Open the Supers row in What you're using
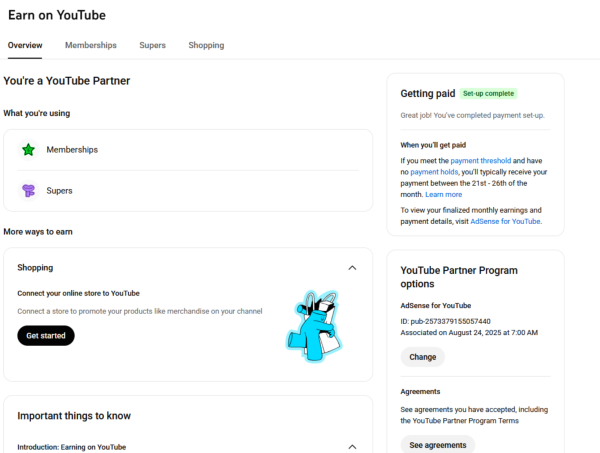 (188, 190)
